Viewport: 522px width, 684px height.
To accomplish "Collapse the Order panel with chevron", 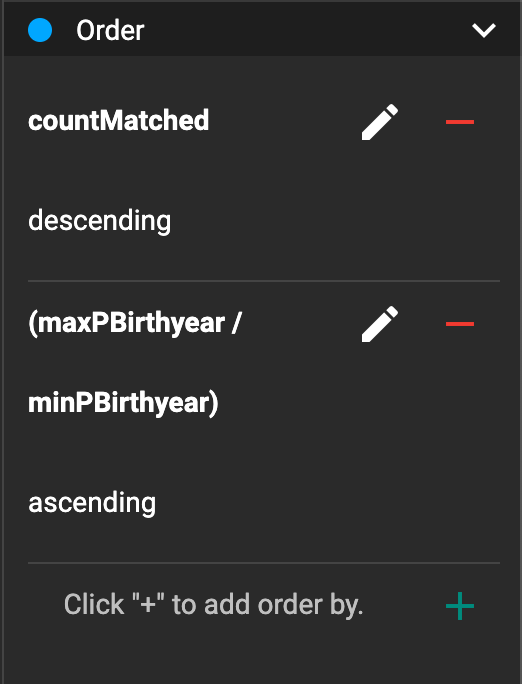I will pyautogui.click(x=484, y=31).
